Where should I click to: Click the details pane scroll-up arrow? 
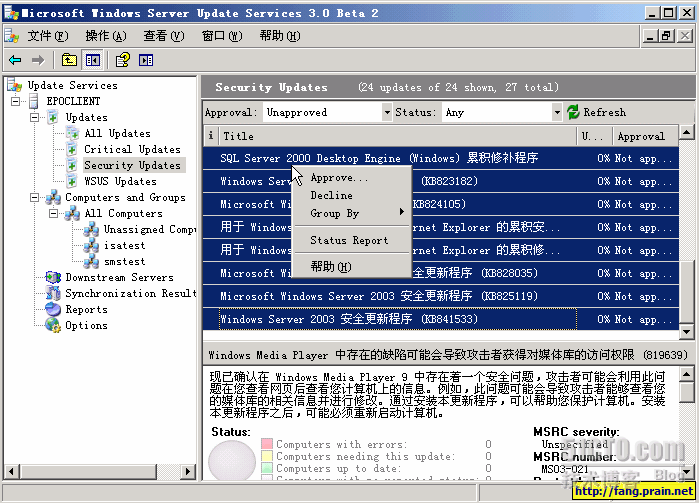(687, 374)
